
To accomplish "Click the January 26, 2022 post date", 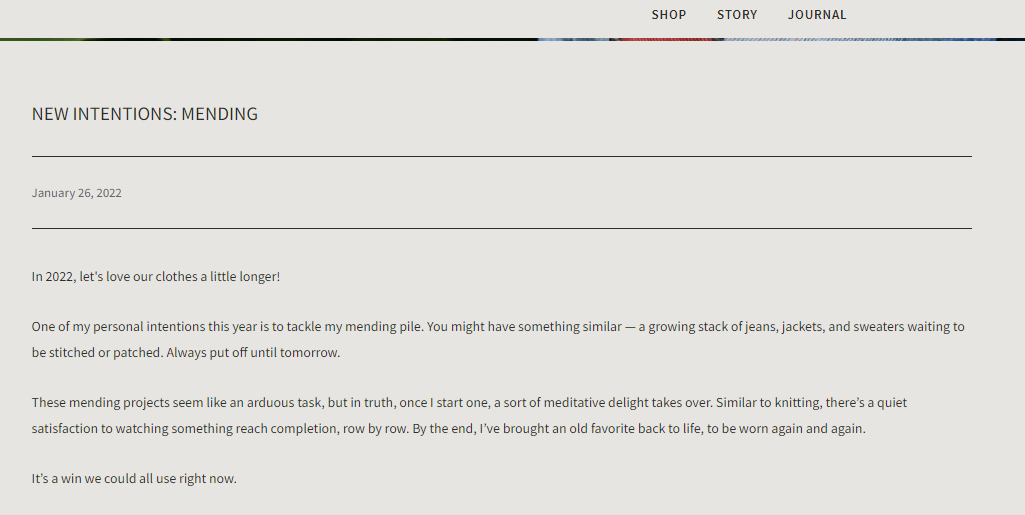I will (x=77, y=193).
